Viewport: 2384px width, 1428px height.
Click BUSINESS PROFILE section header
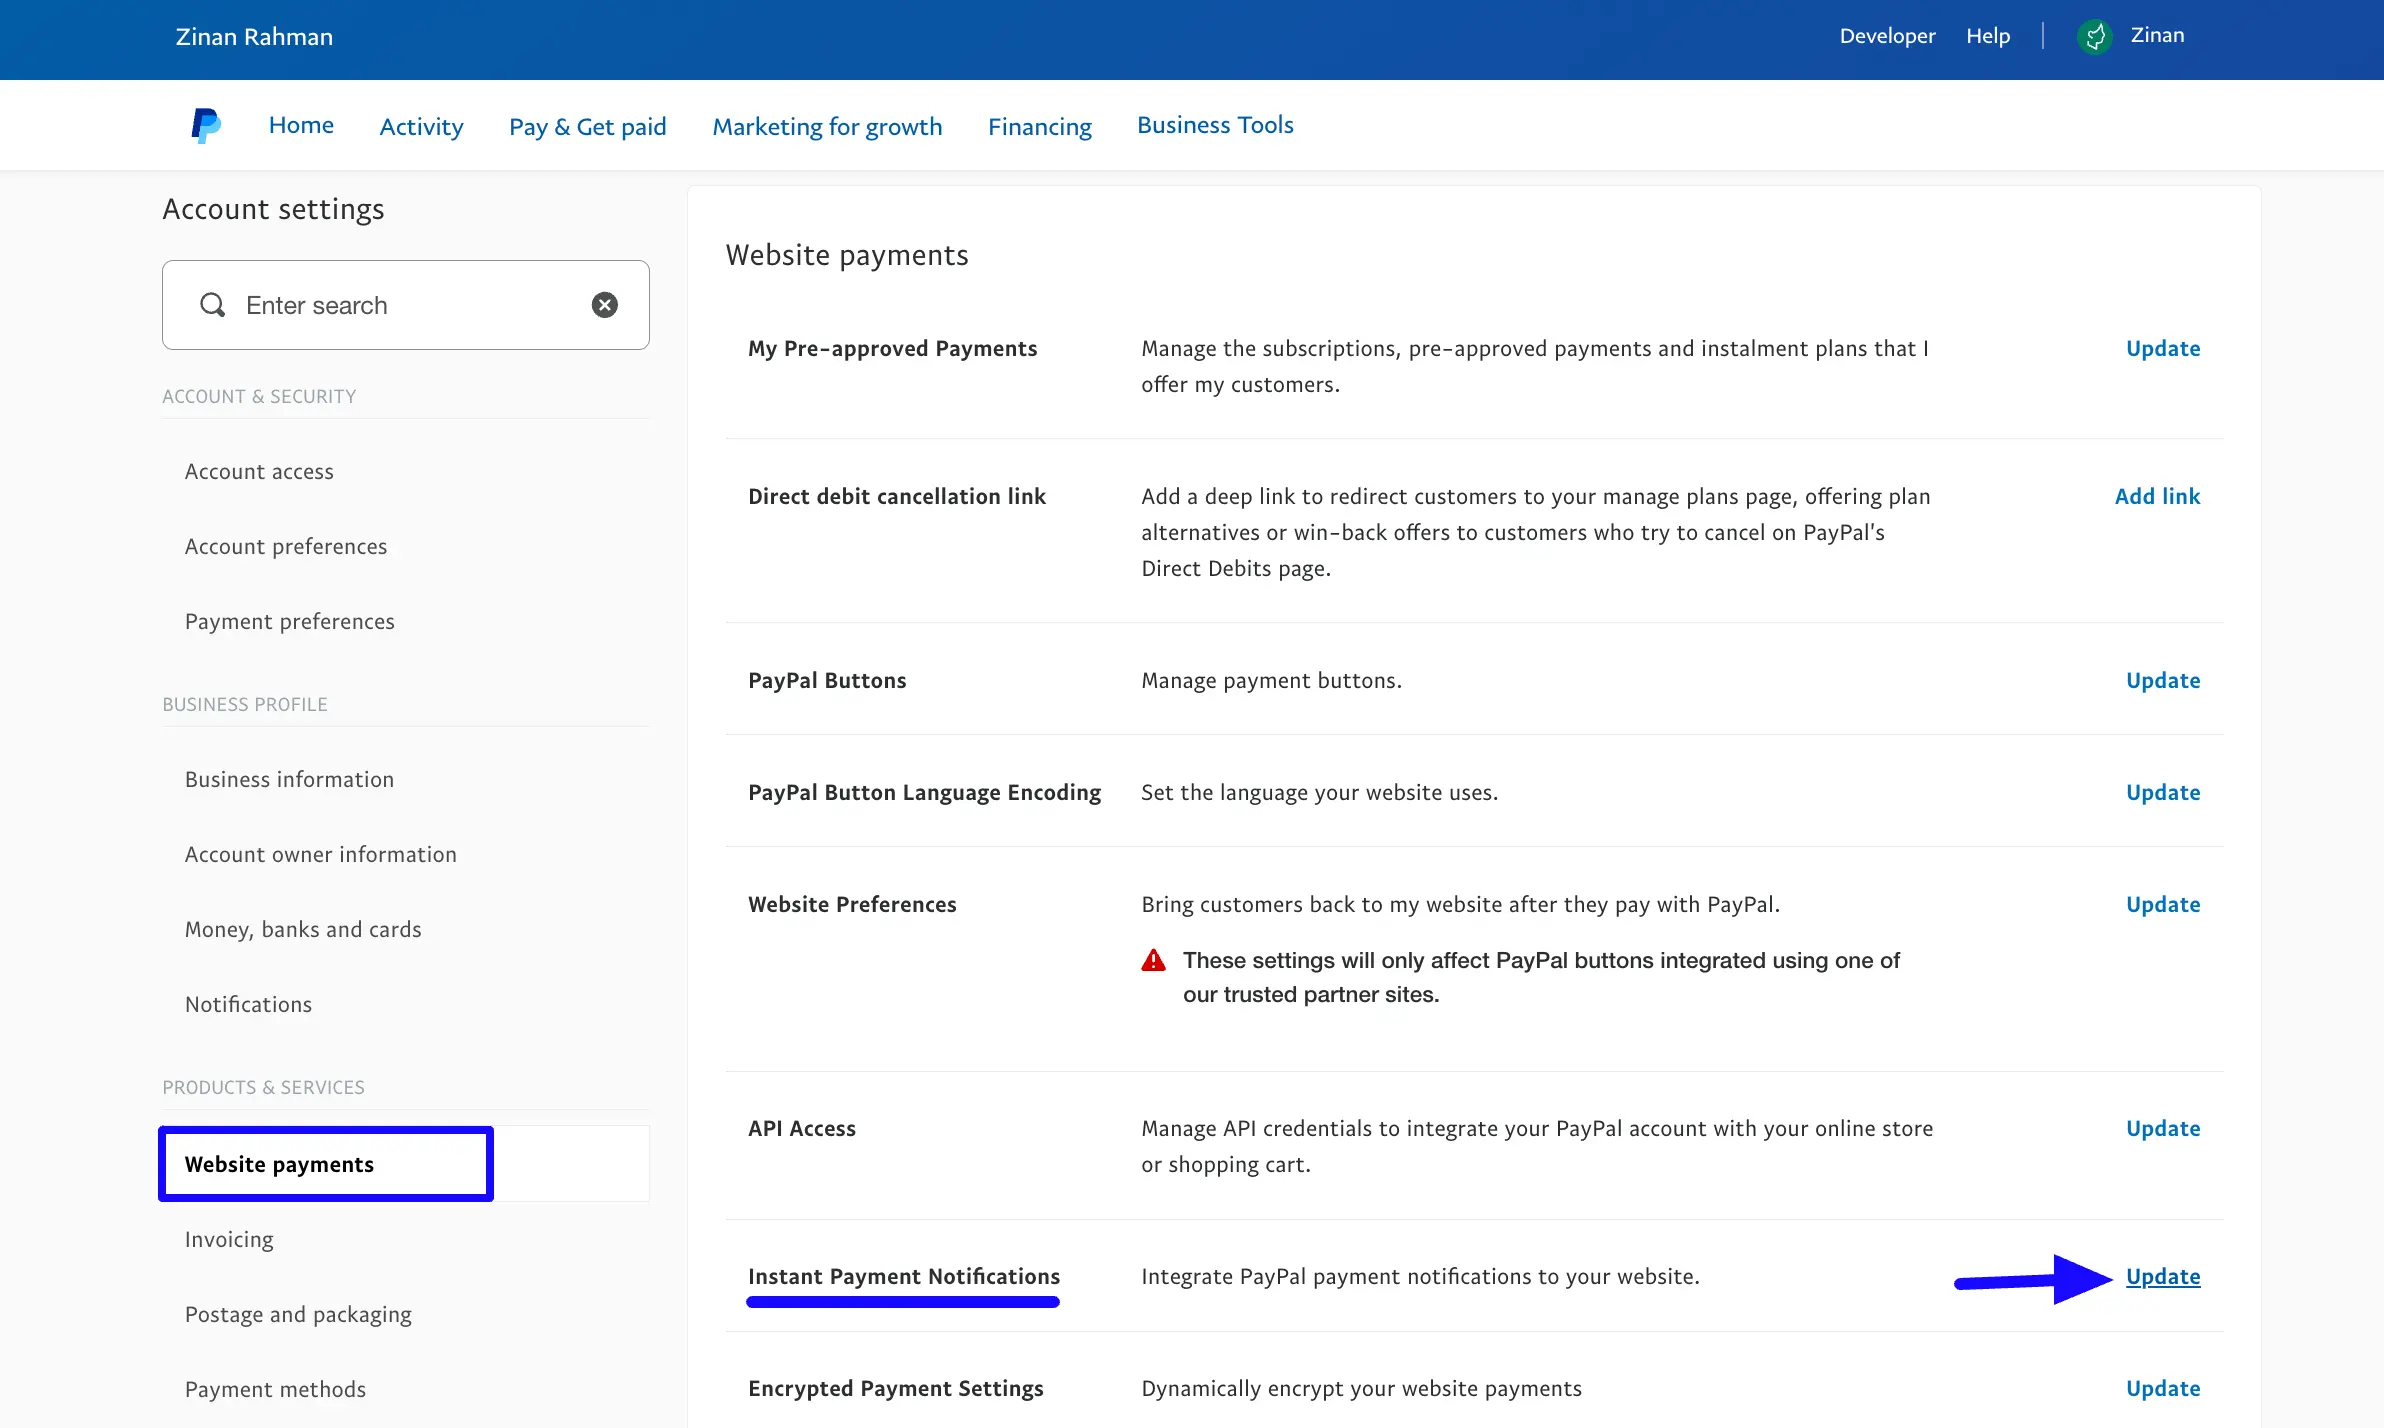click(245, 704)
